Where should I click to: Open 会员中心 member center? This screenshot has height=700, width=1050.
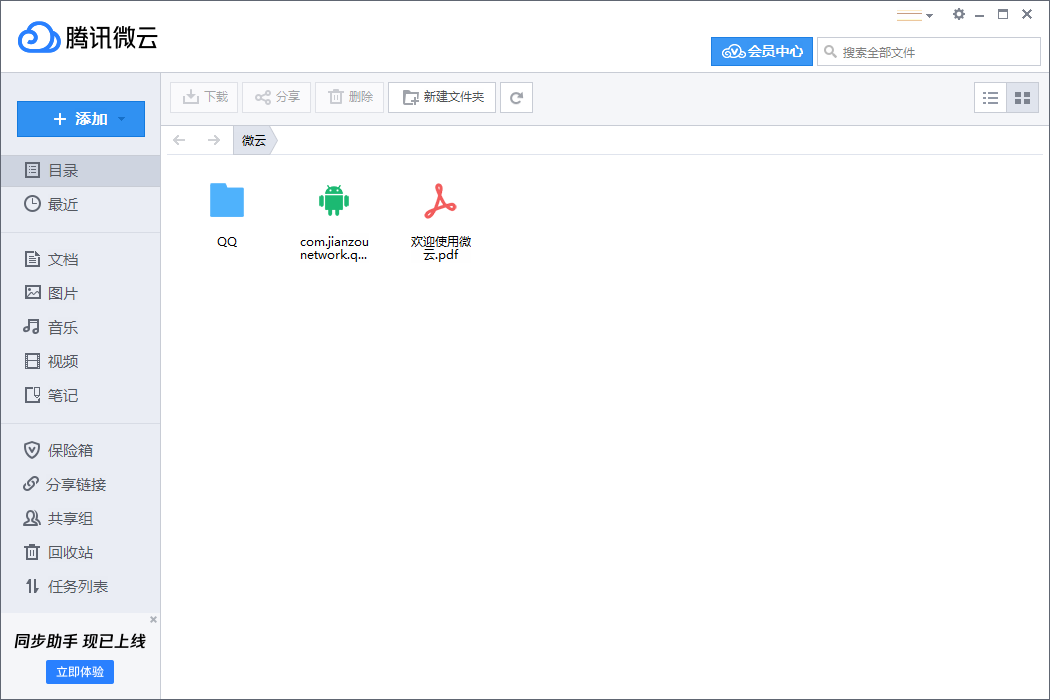tap(761, 52)
